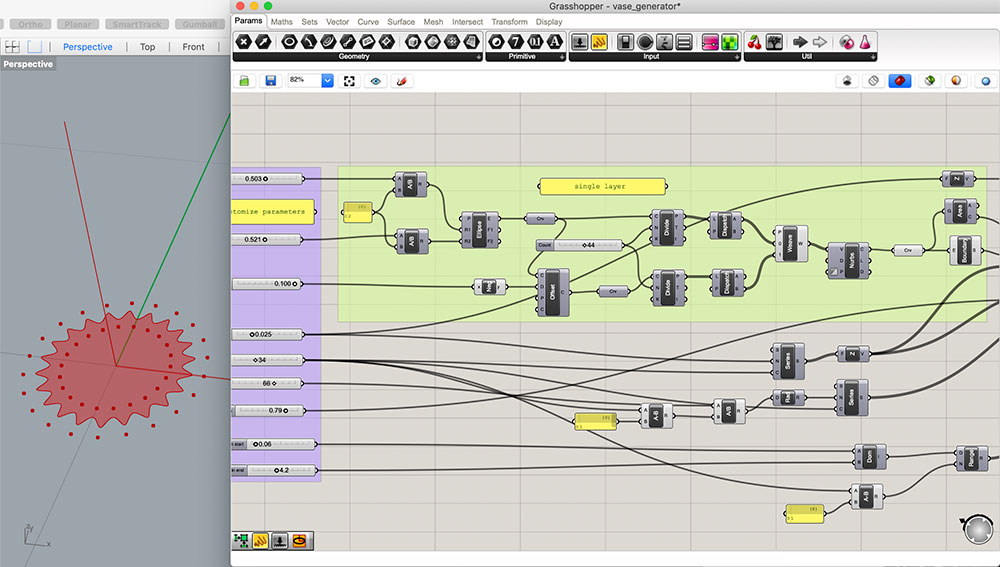Click the orange ring icon on the canvas bottom bar
The image size is (1000, 567).
(x=299, y=541)
